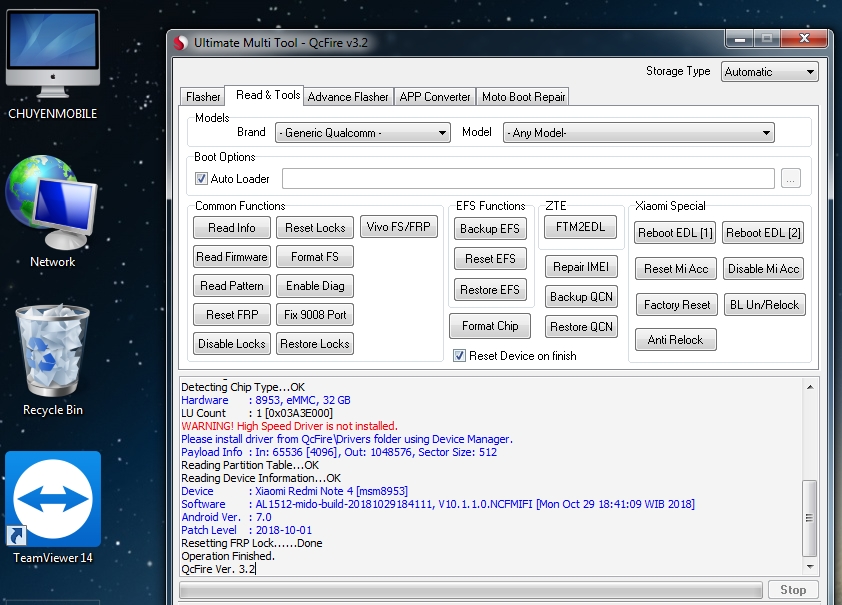
Task: Click the log vertical scrollbar thumb
Action: point(810,518)
